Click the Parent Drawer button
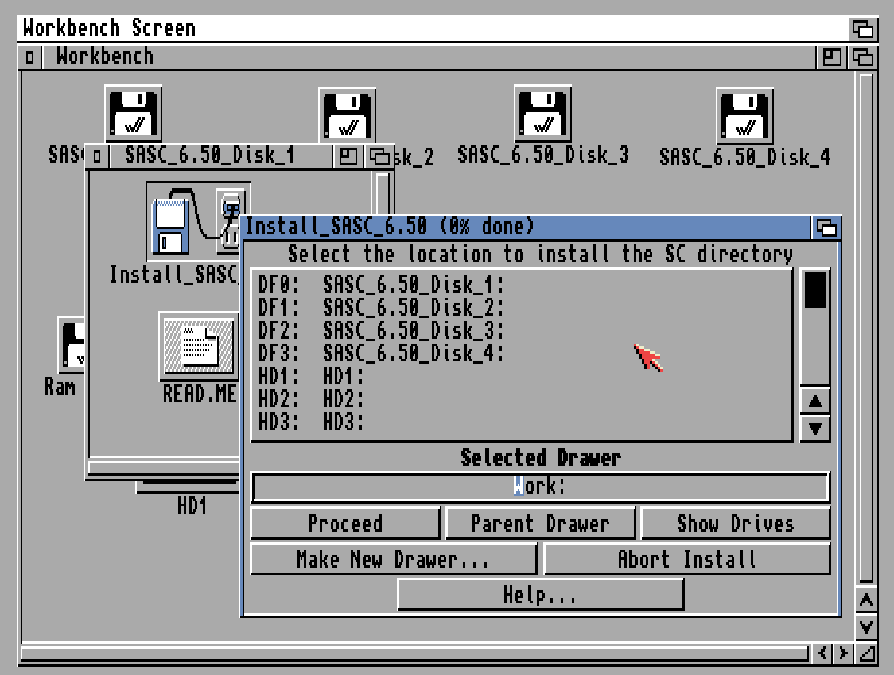Viewport: 894px width, 675px height. pos(540,523)
